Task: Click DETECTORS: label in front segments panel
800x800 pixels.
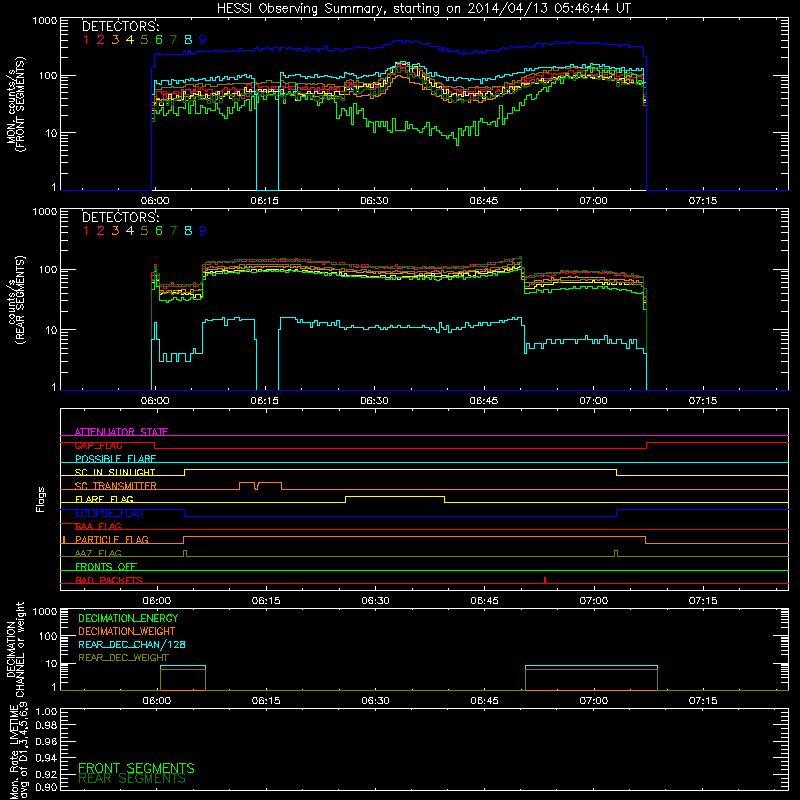Action: 121,27
